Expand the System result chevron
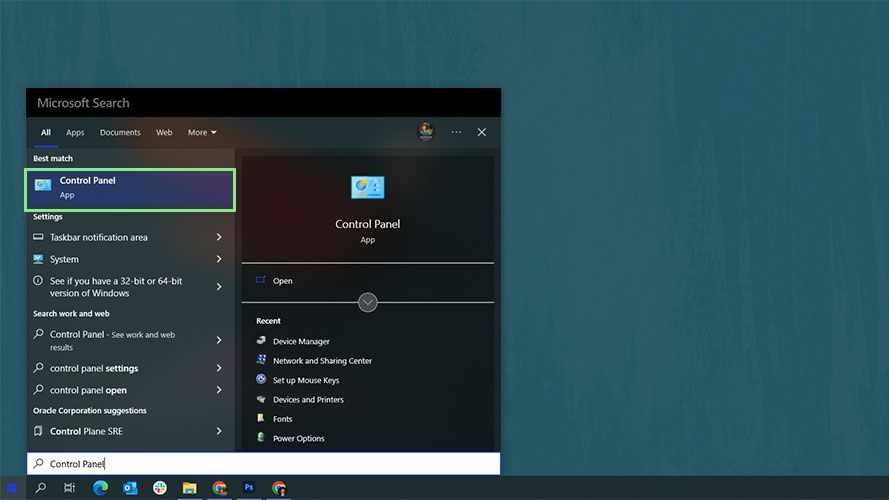The height and width of the screenshot is (500, 889). click(x=219, y=259)
